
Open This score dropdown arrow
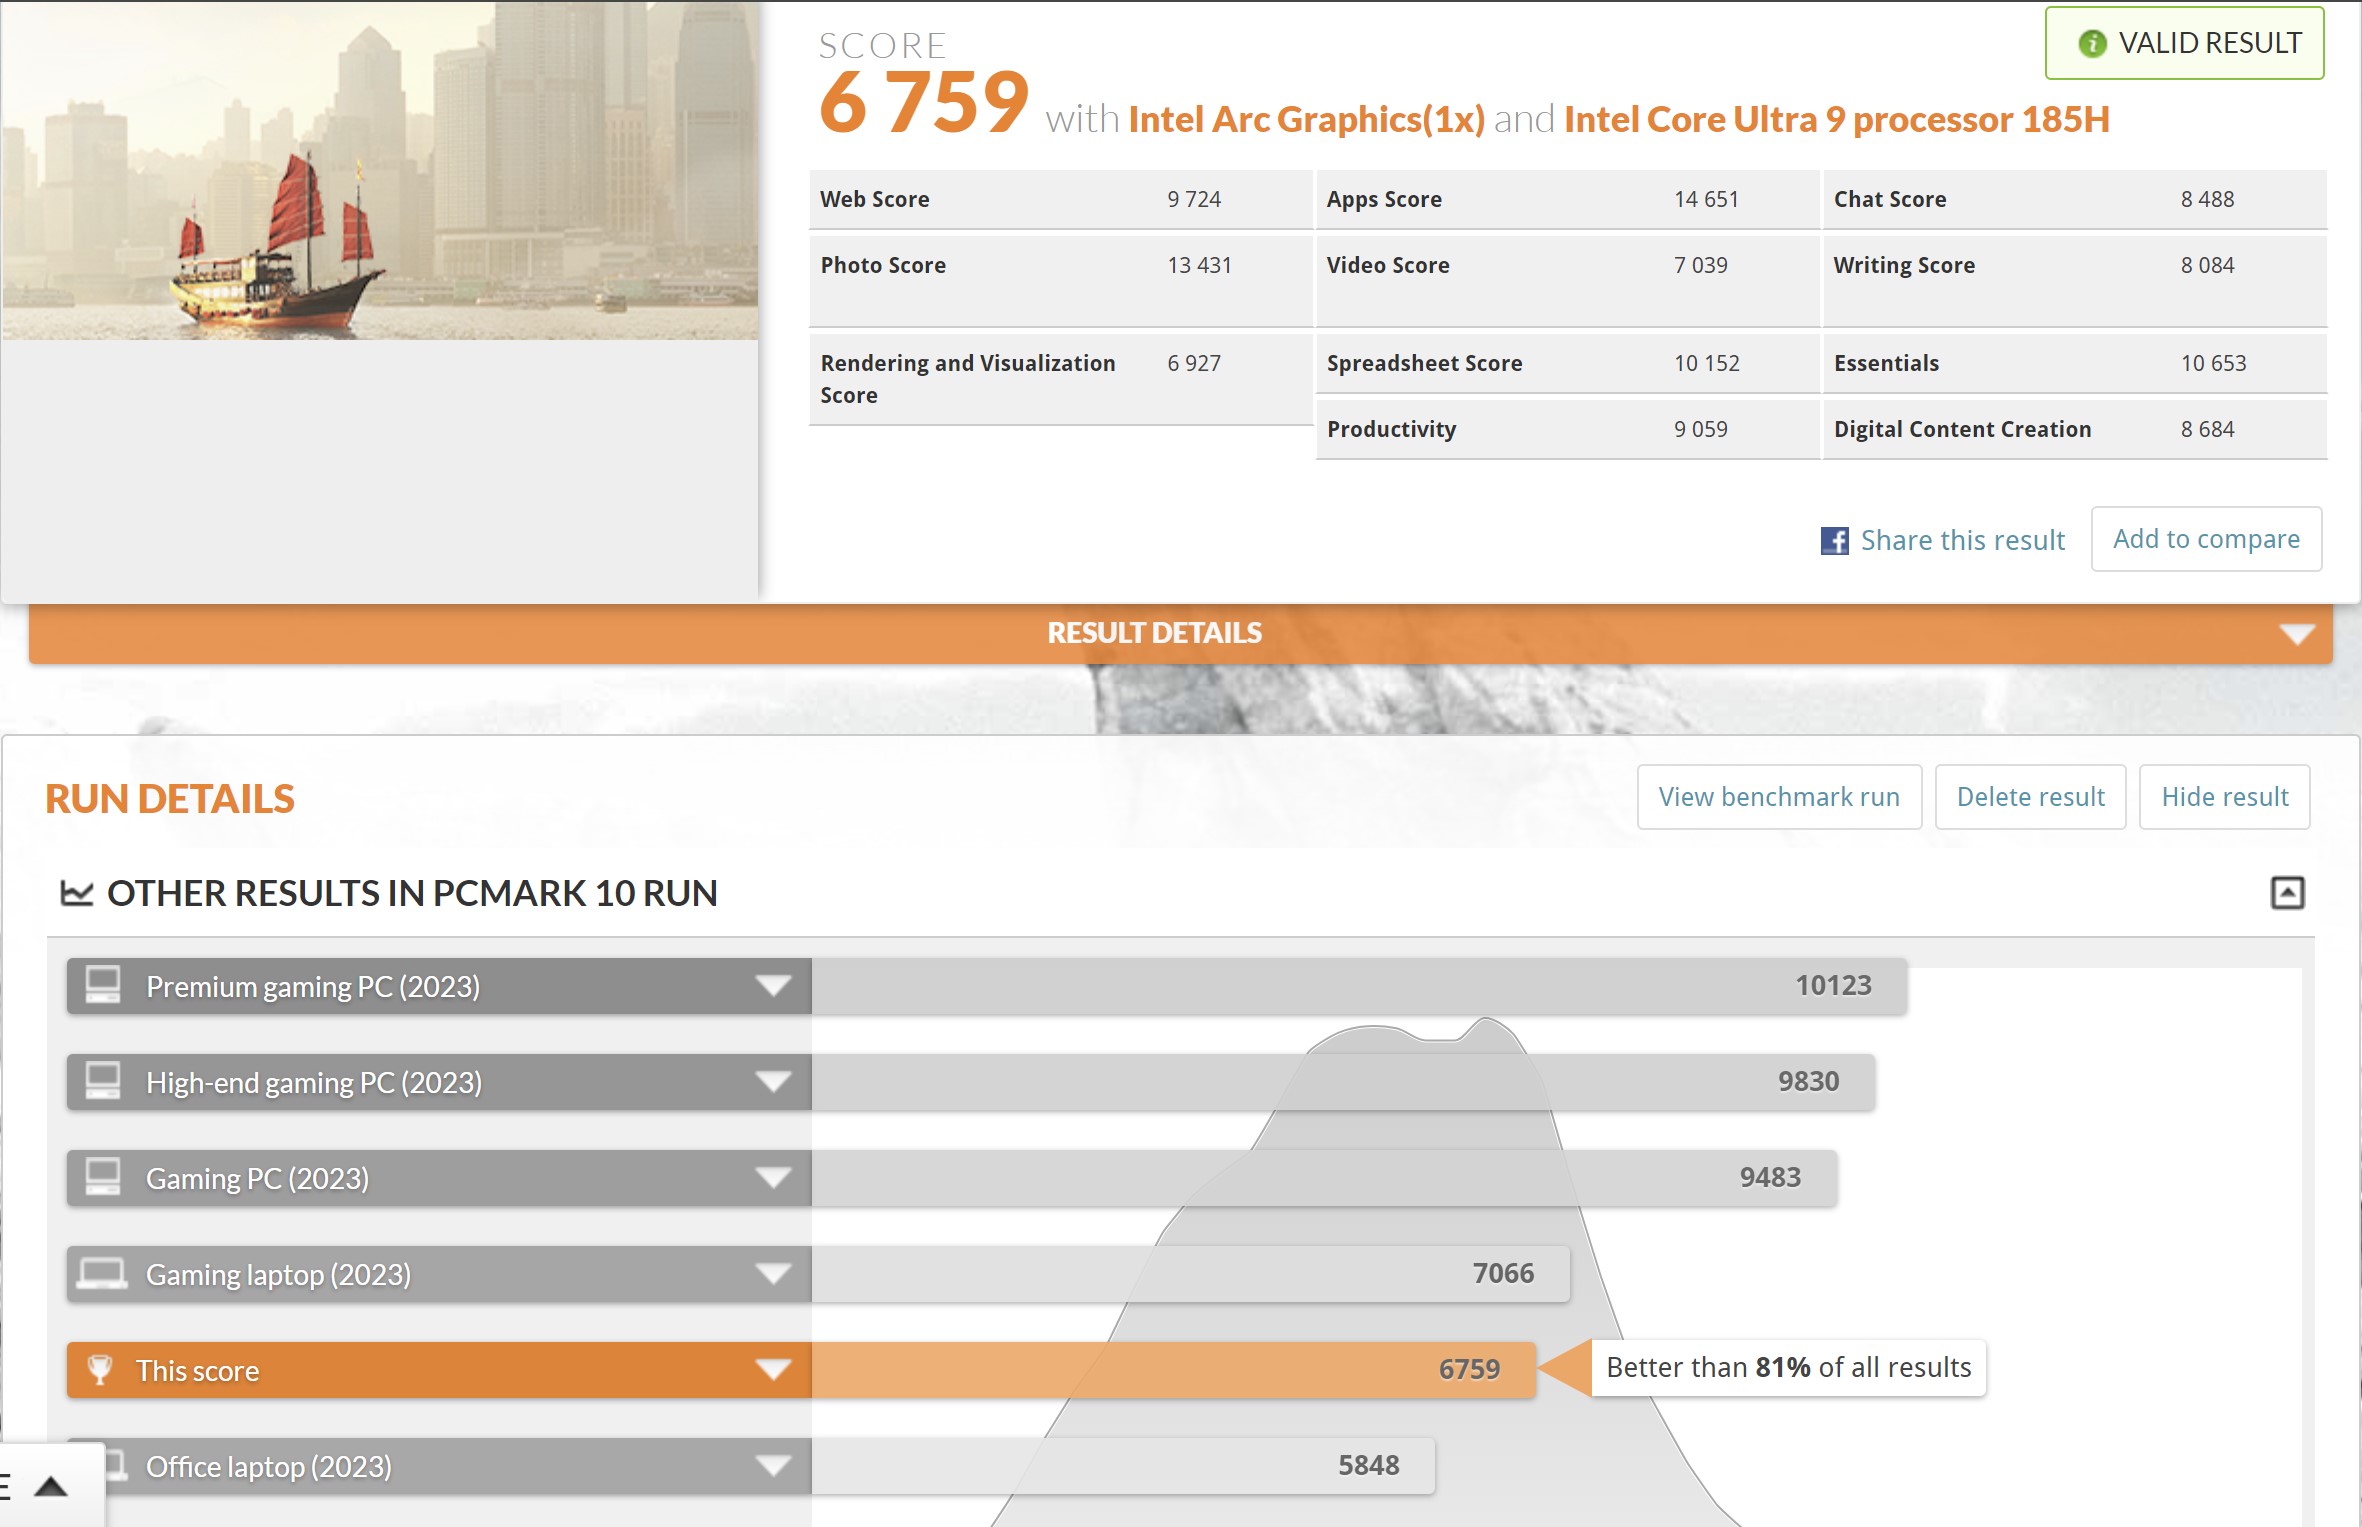(x=773, y=1370)
